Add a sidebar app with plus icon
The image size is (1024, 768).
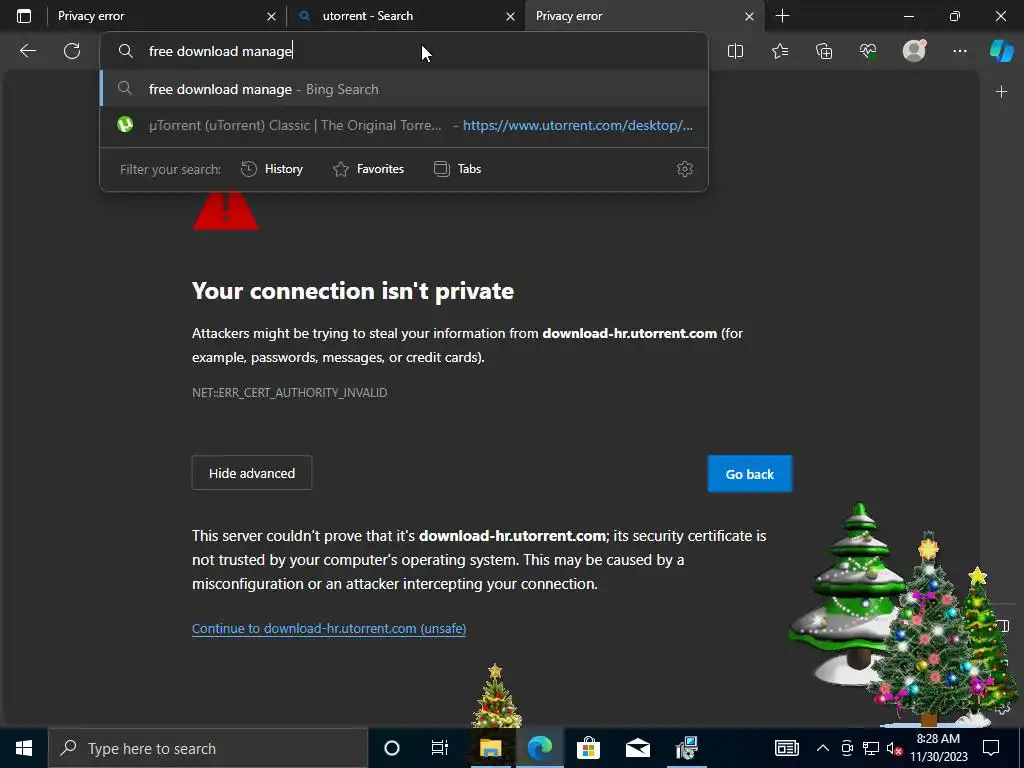[1001, 92]
